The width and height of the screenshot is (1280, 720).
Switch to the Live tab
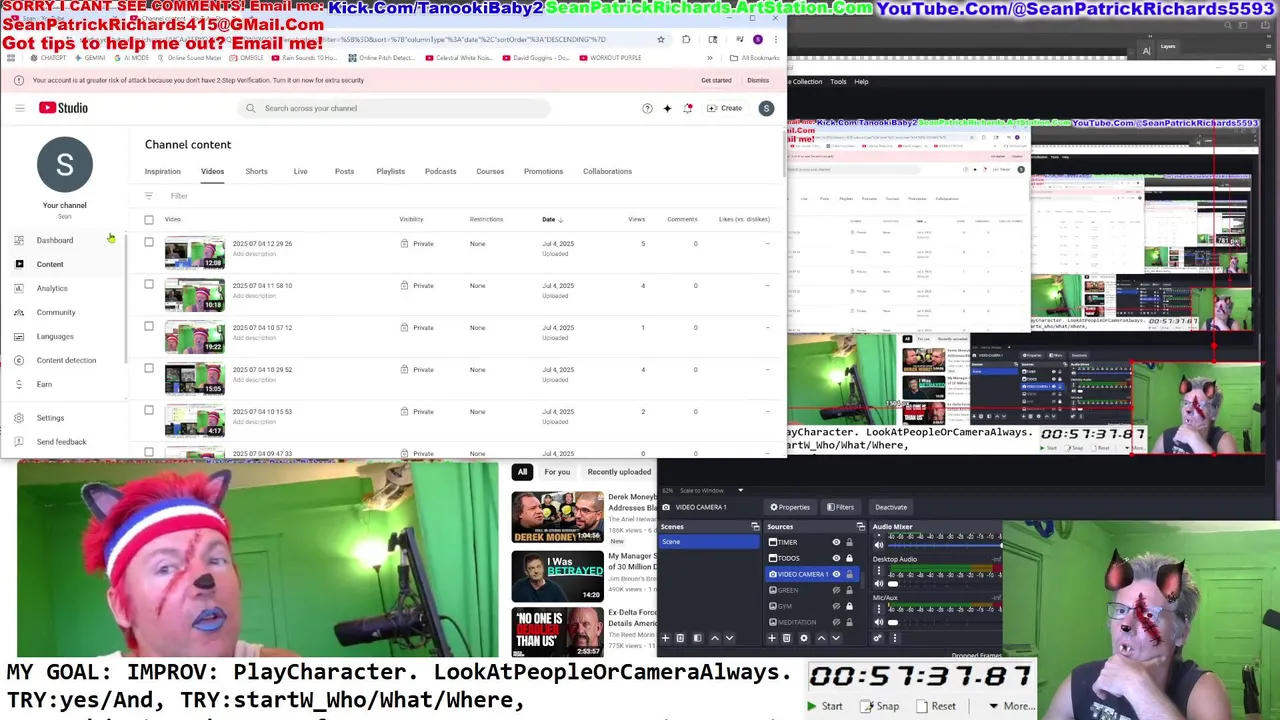pos(300,171)
